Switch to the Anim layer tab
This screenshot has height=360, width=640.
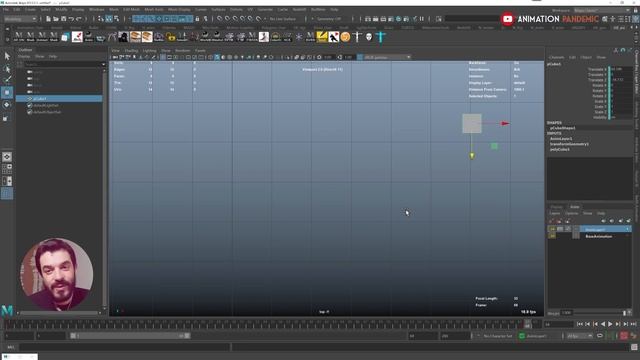point(574,207)
